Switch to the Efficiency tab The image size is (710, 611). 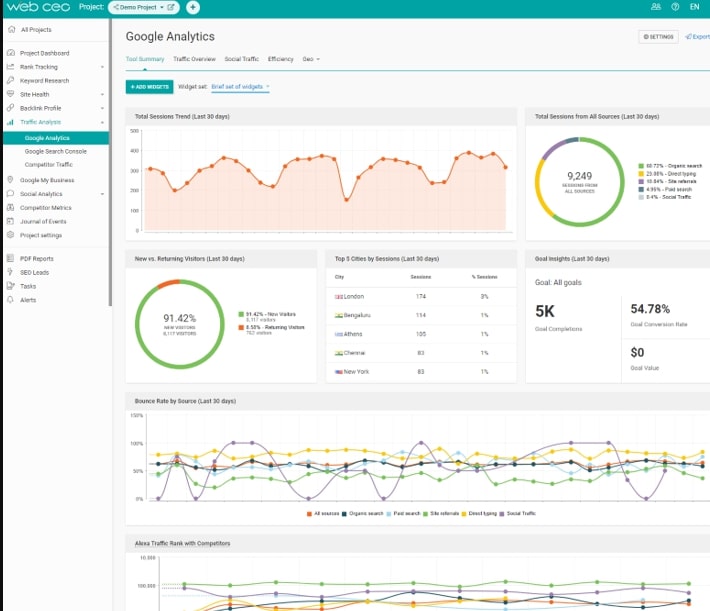point(280,59)
